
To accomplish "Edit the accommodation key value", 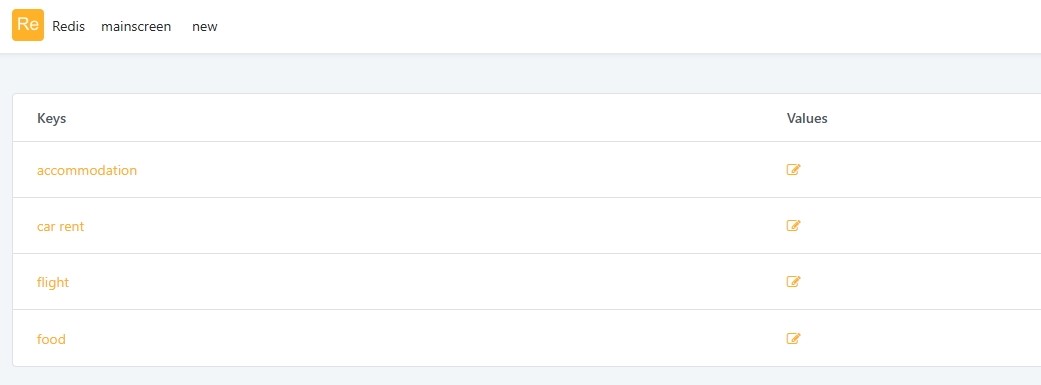I will pyautogui.click(x=793, y=169).
